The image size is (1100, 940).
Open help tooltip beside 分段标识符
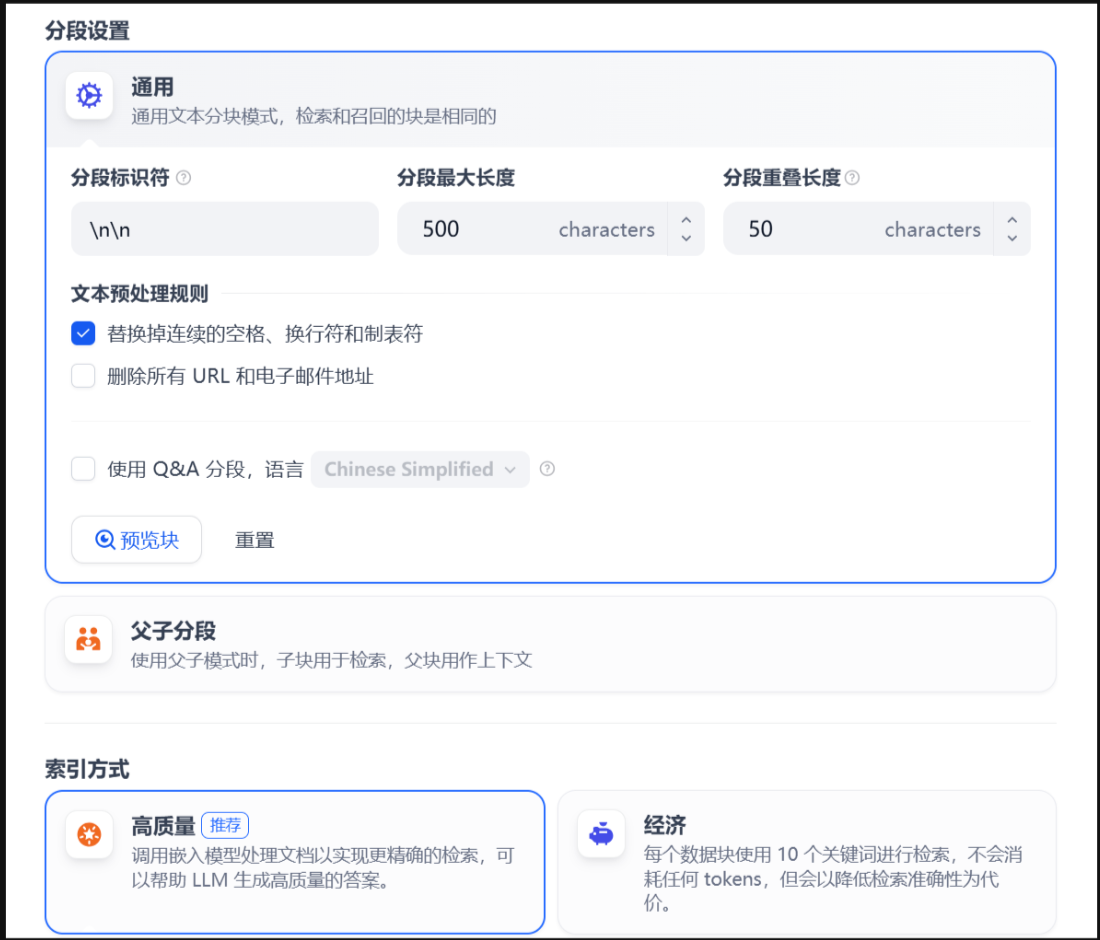184,178
